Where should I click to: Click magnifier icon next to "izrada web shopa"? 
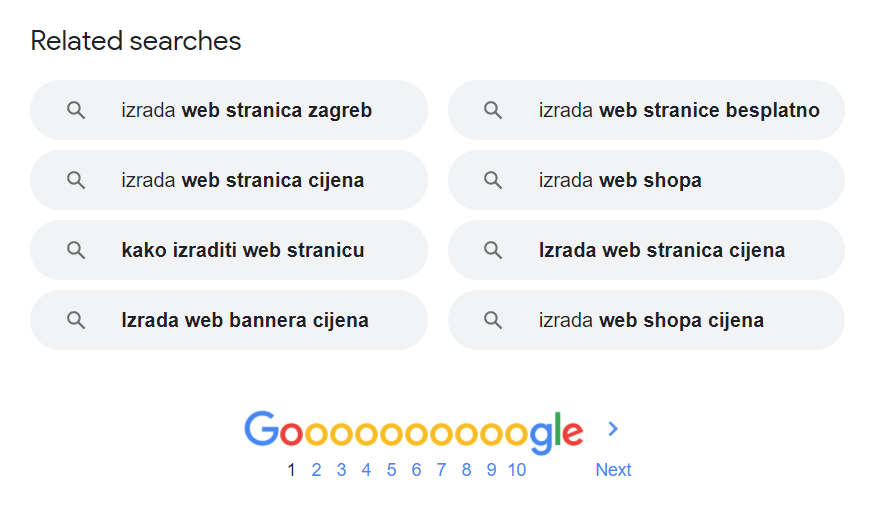click(x=493, y=180)
